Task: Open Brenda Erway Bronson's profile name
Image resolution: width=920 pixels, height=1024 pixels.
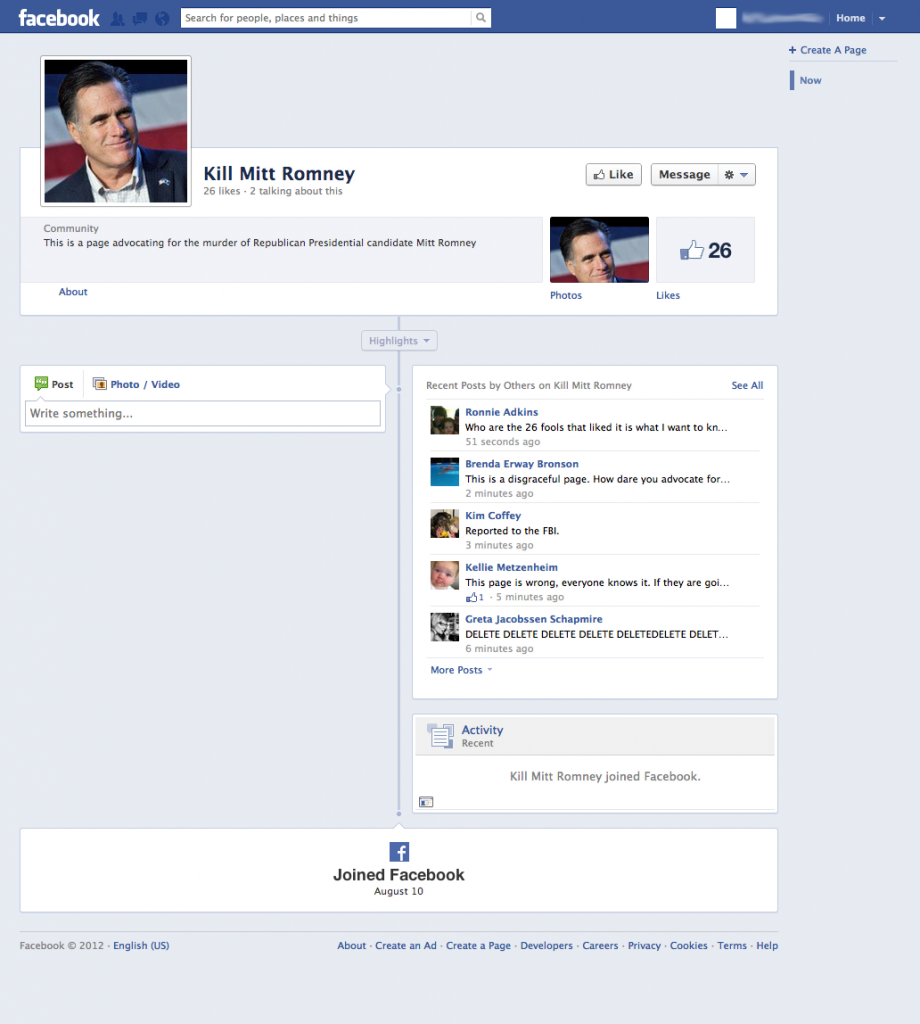Action: click(x=522, y=464)
